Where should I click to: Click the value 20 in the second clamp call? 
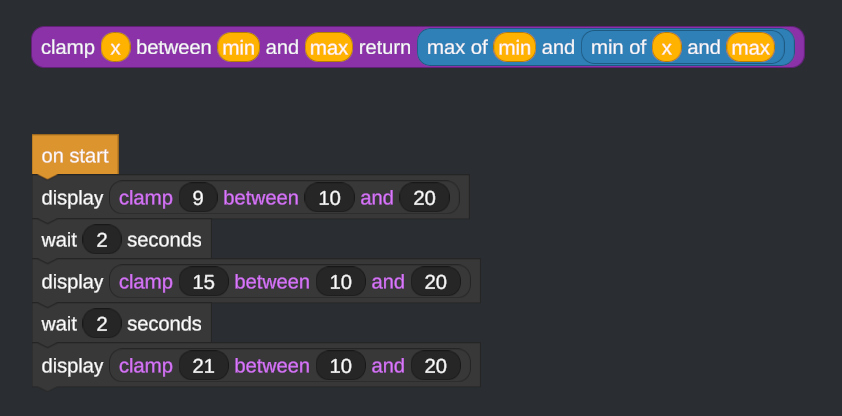pos(435,282)
